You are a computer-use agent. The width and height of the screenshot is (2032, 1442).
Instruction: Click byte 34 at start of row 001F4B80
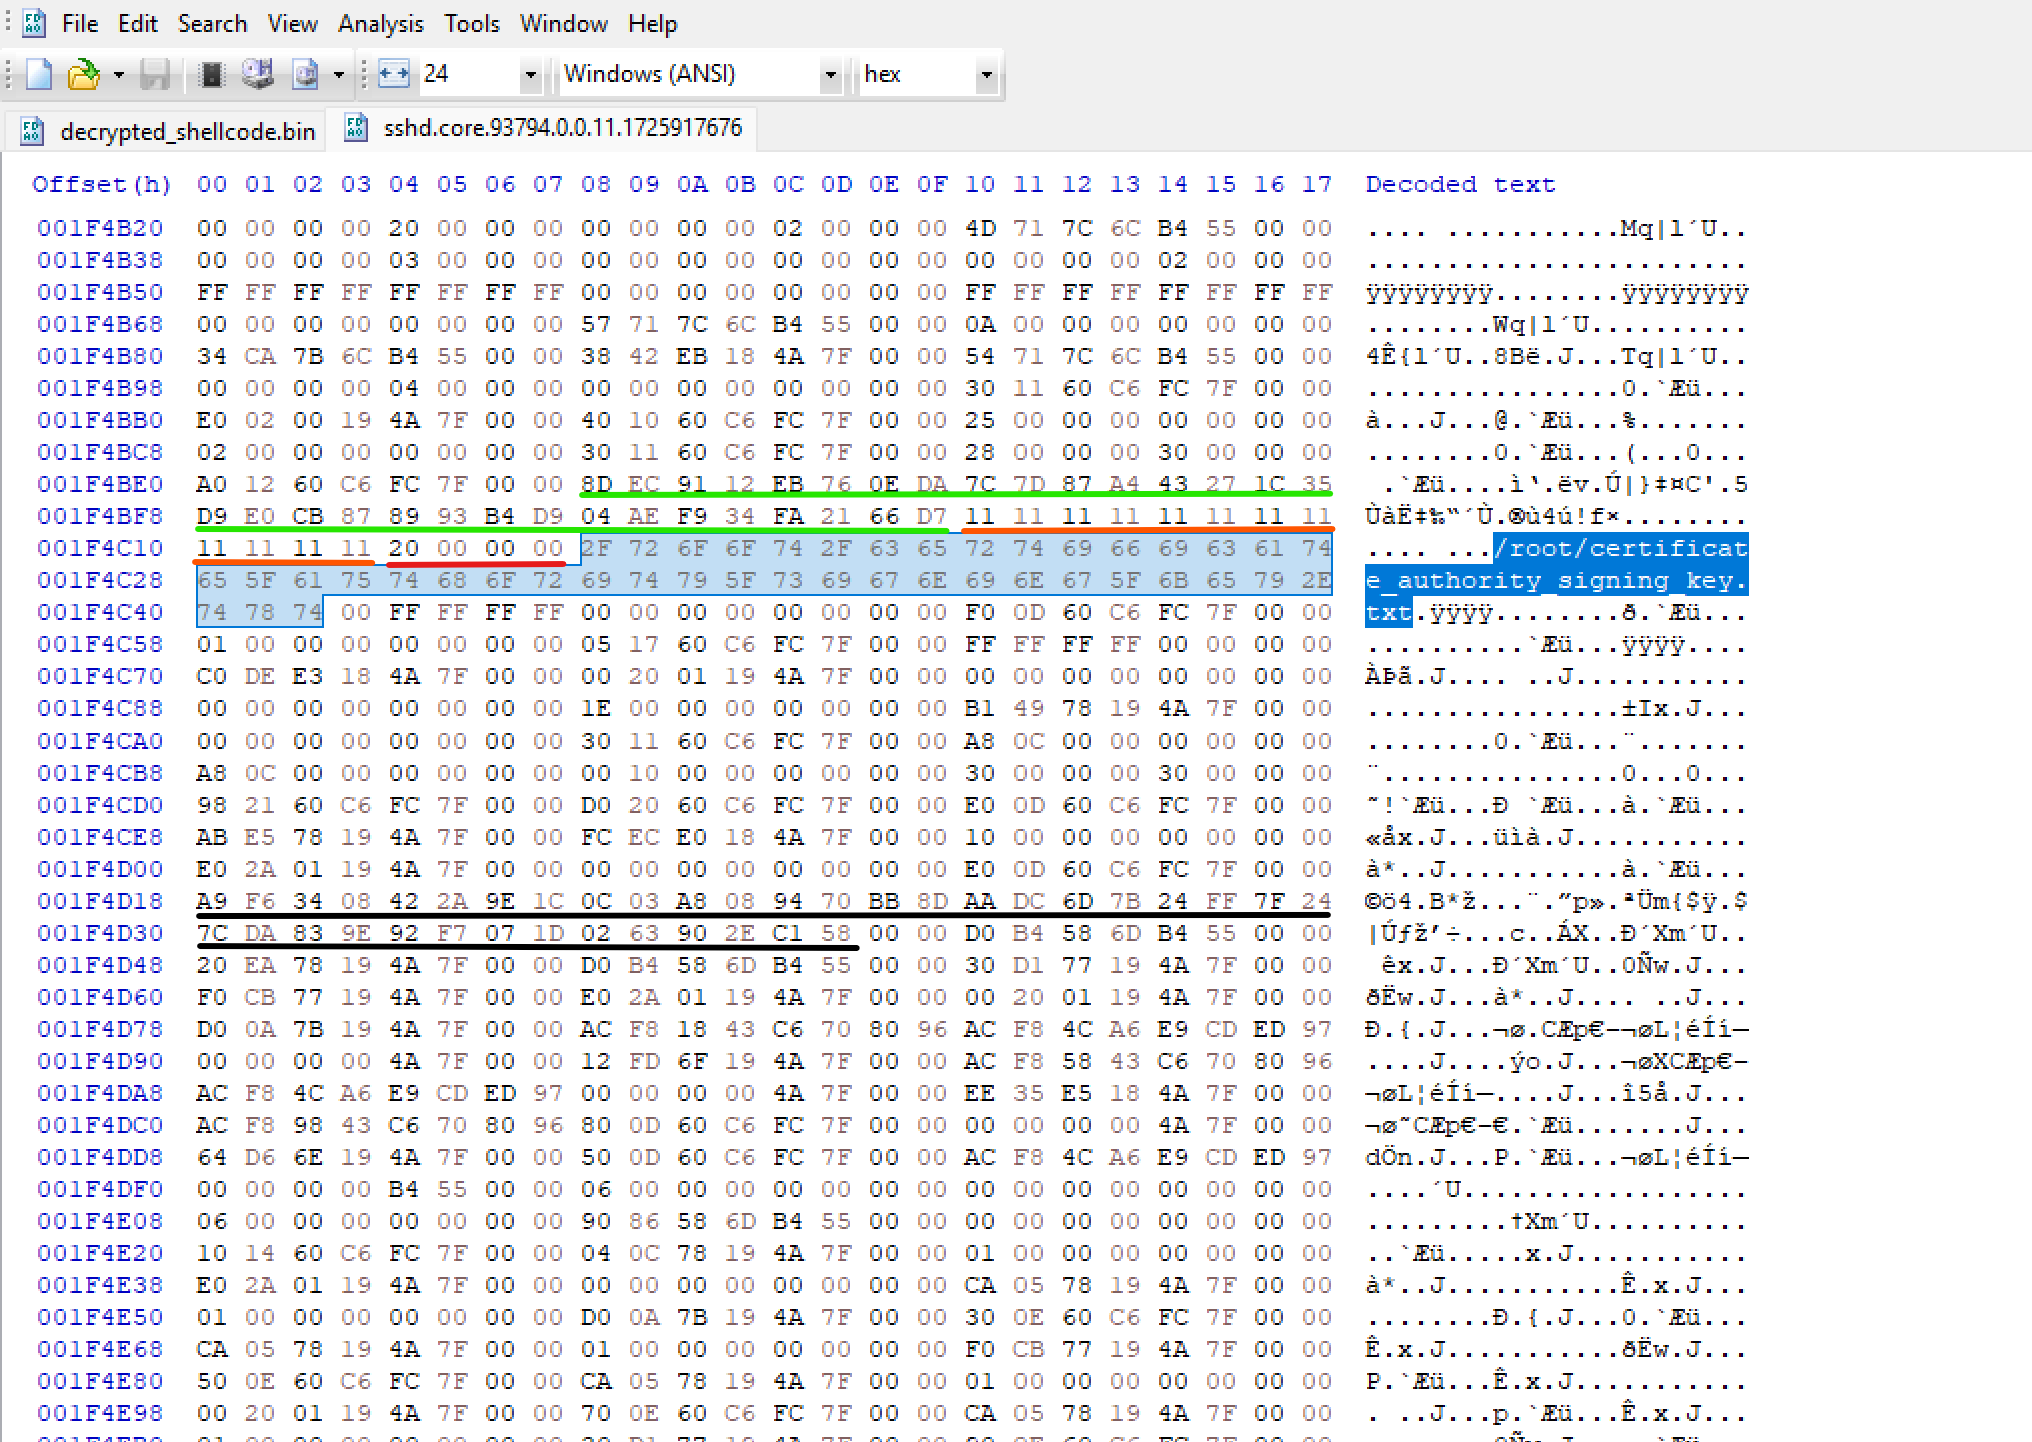click(x=211, y=356)
